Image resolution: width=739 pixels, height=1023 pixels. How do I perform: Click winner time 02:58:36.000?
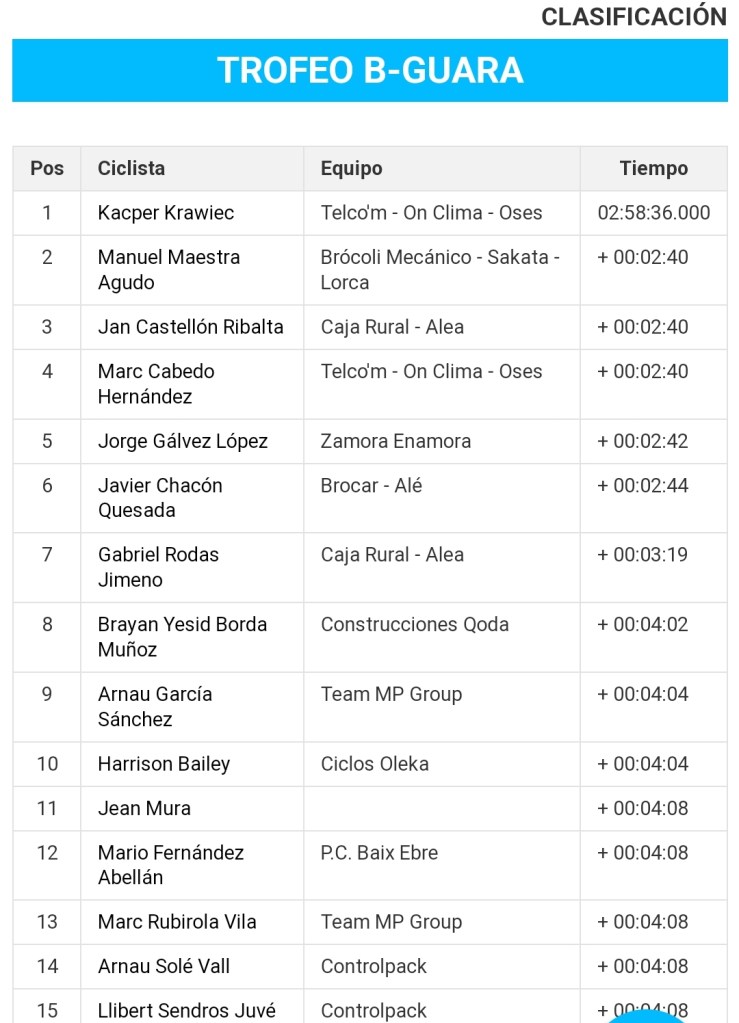tap(654, 213)
